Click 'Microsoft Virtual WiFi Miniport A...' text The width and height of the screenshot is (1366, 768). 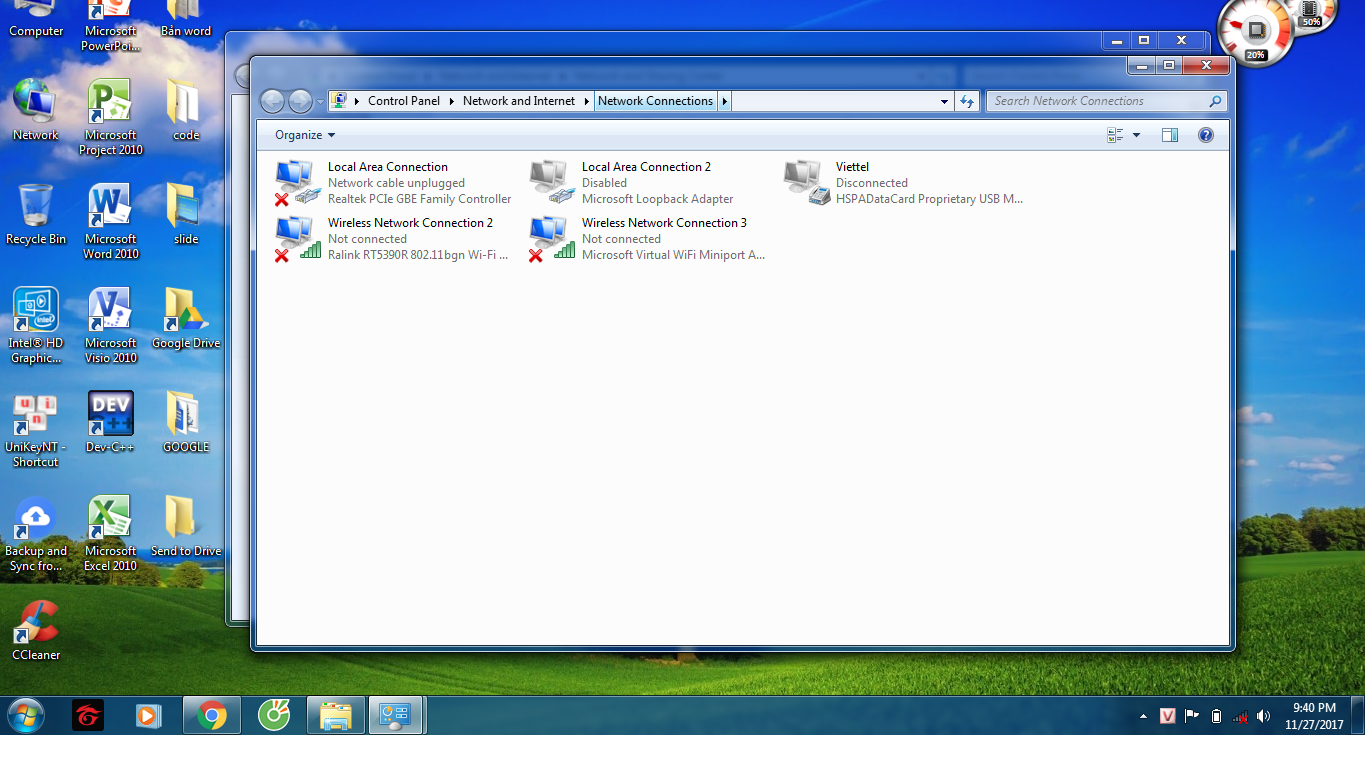673,255
